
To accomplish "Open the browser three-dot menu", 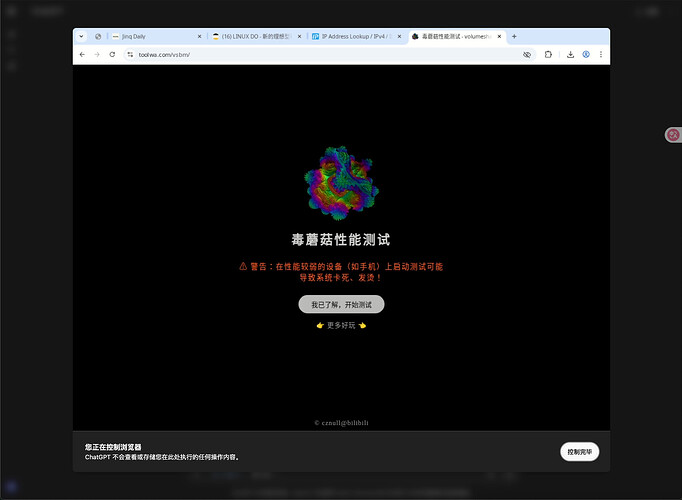I will [601, 54].
